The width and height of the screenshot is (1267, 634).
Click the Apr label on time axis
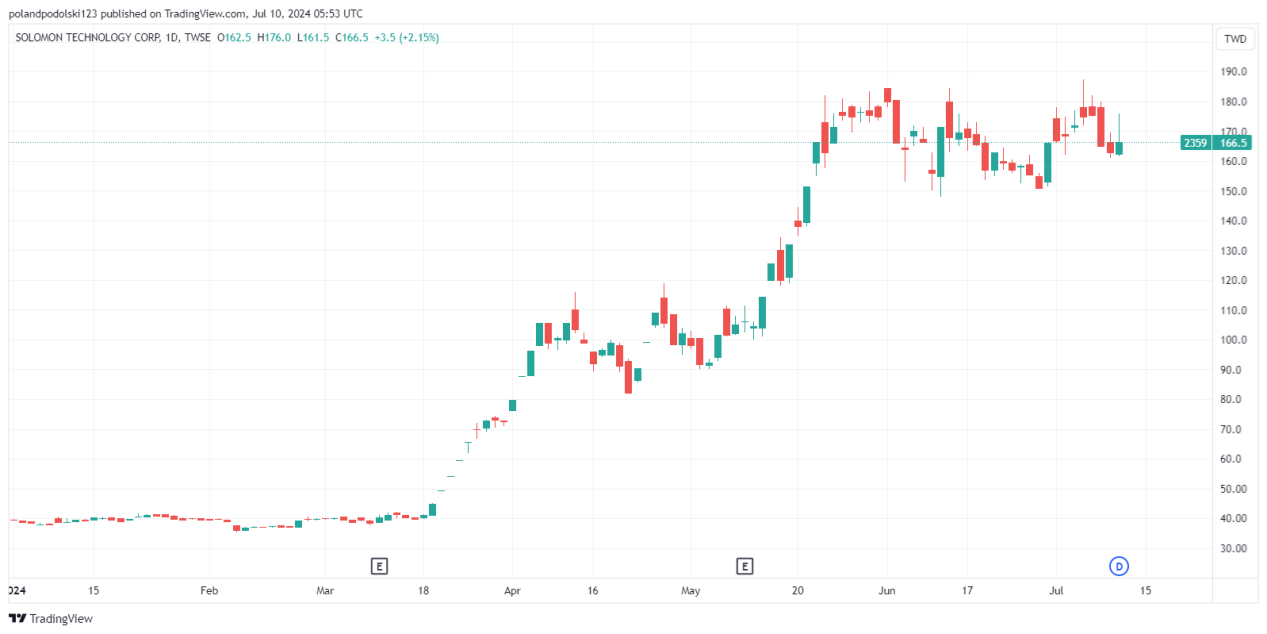click(x=510, y=590)
